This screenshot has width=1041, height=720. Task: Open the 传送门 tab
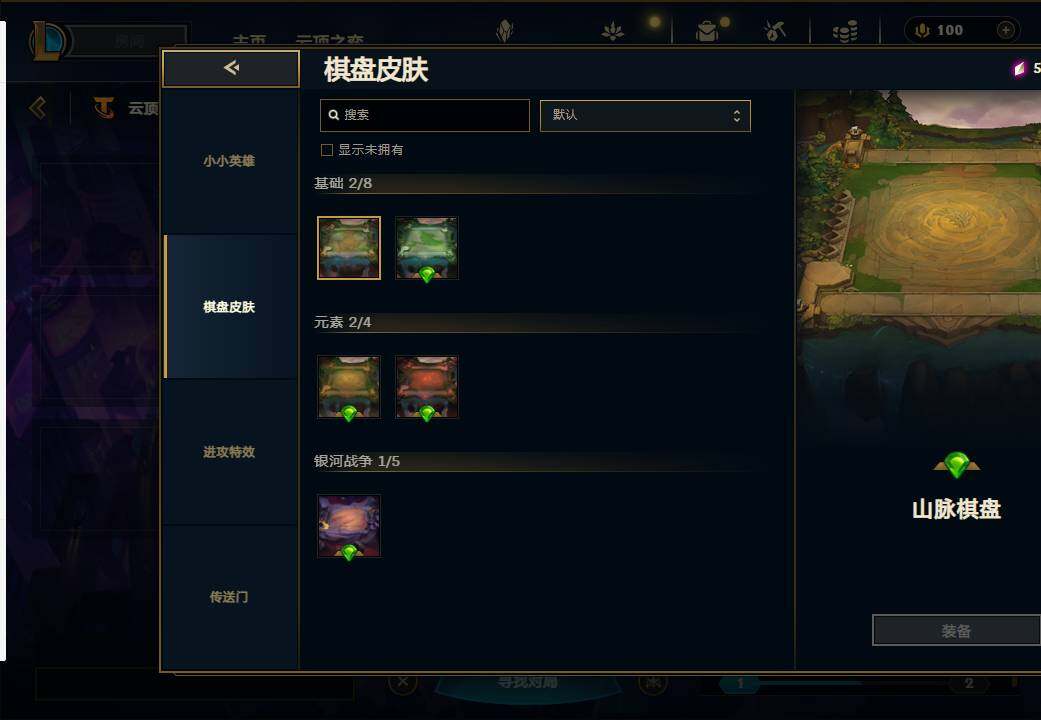230,597
